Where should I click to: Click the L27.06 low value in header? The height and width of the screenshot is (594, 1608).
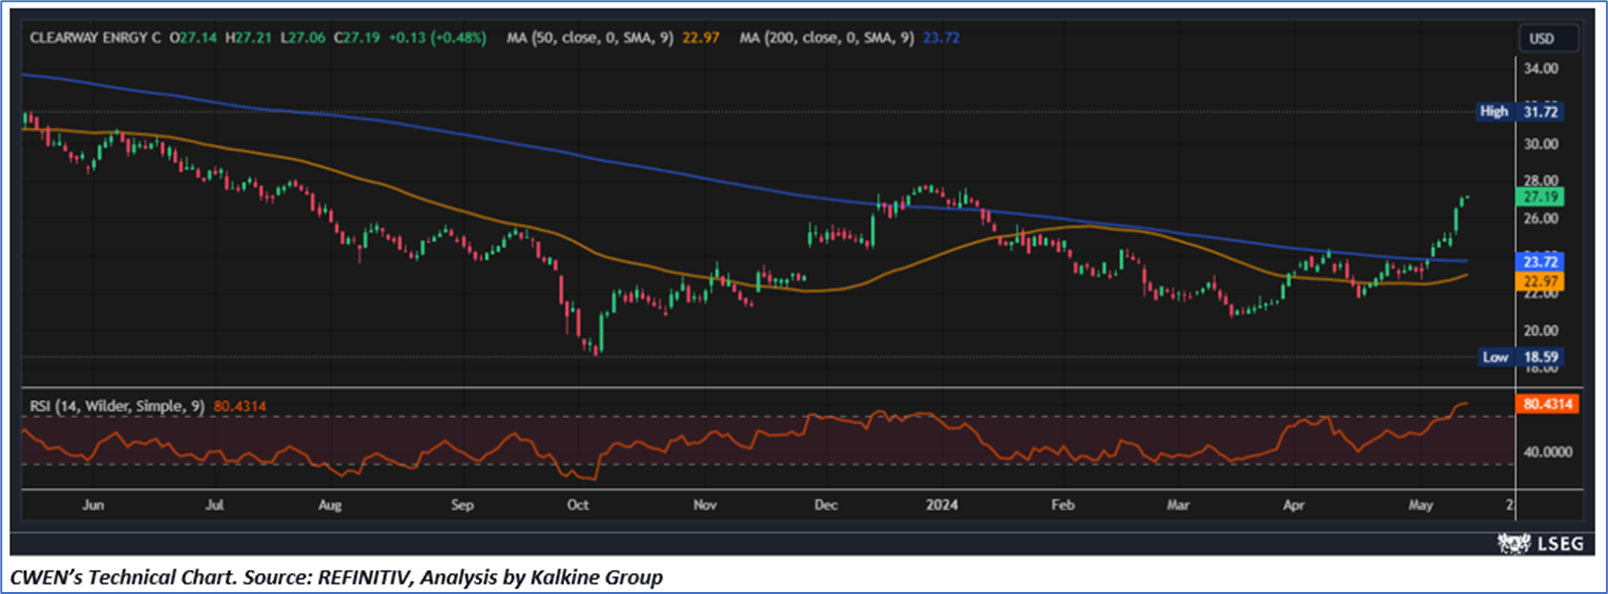(x=303, y=38)
